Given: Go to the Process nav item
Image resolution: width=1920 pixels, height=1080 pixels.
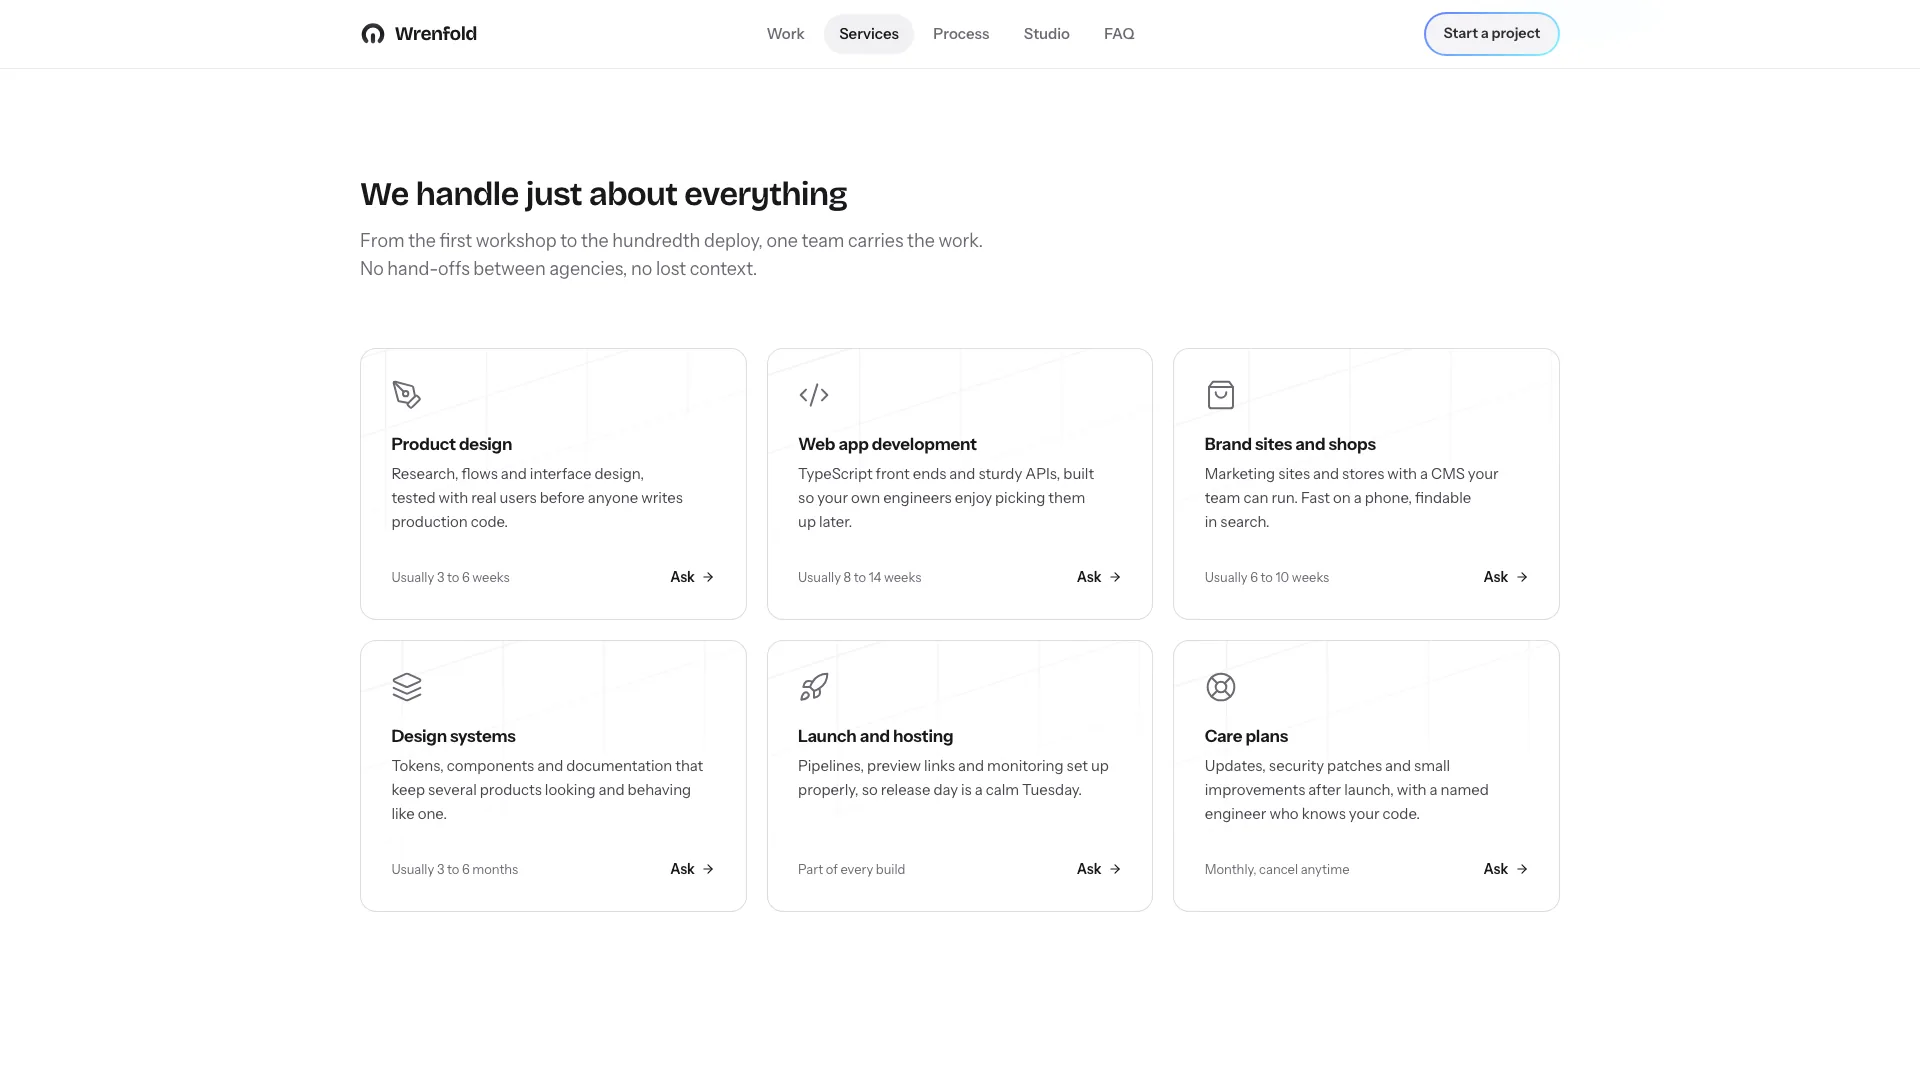Looking at the screenshot, I should coord(961,34).
